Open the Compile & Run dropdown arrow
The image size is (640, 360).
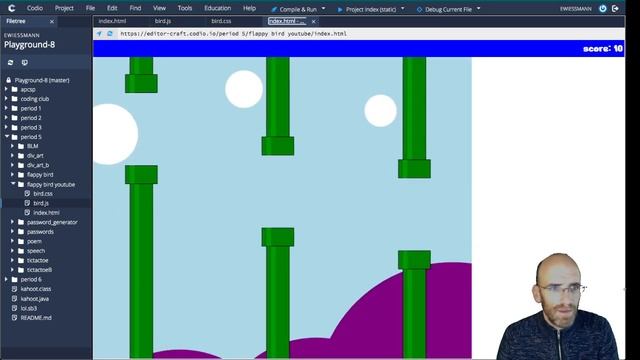pyautogui.click(x=324, y=9)
